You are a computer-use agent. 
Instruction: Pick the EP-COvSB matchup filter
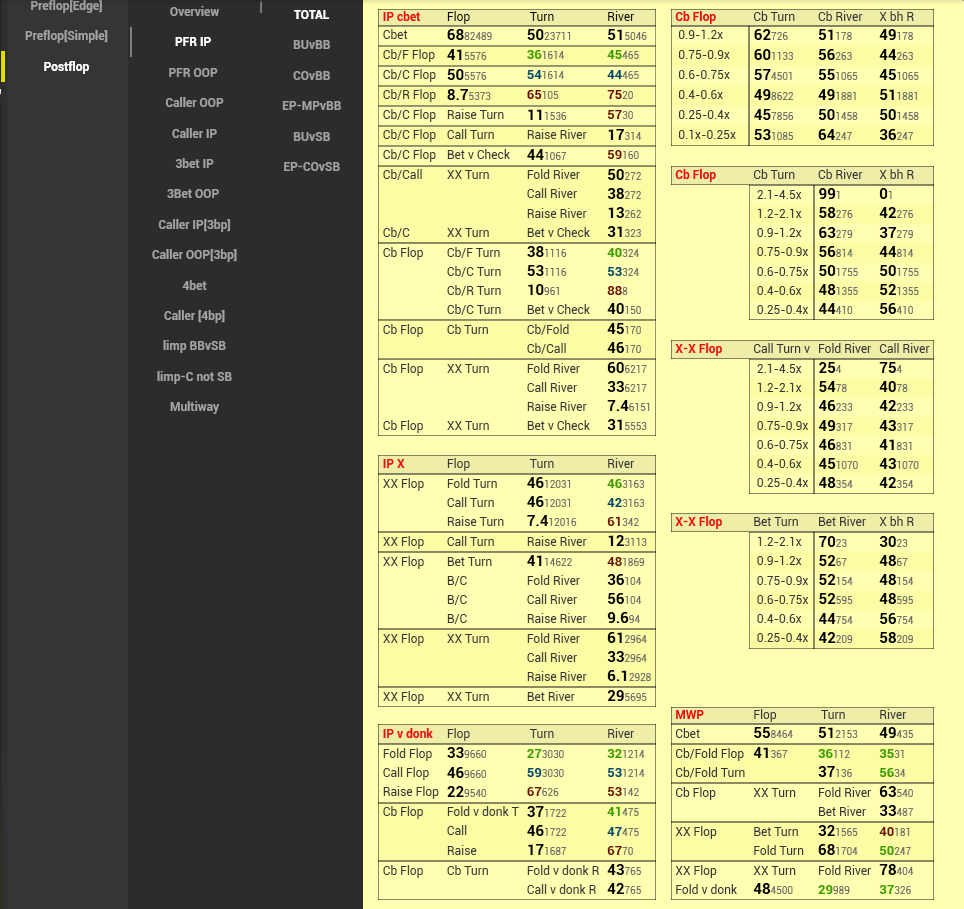pyautogui.click(x=311, y=167)
